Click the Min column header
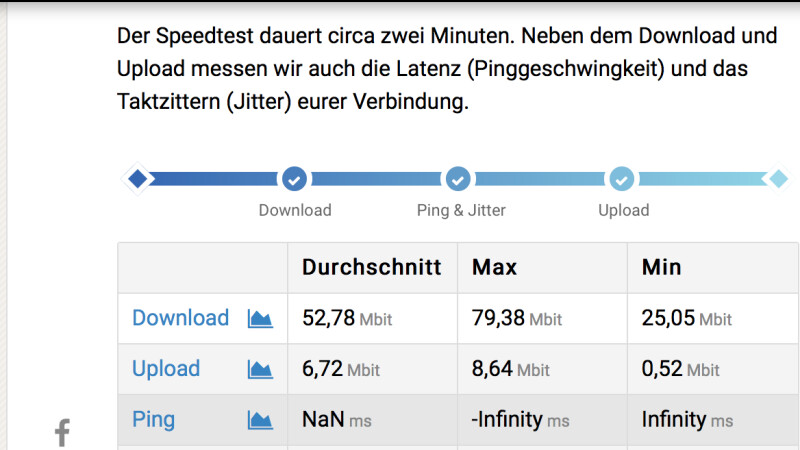Viewport: 800px width, 450px height. pos(661,267)
